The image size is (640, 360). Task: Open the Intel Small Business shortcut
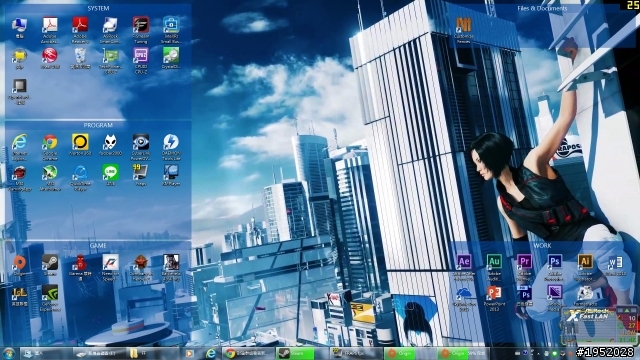pyautogui.click(x=171, y=30)
